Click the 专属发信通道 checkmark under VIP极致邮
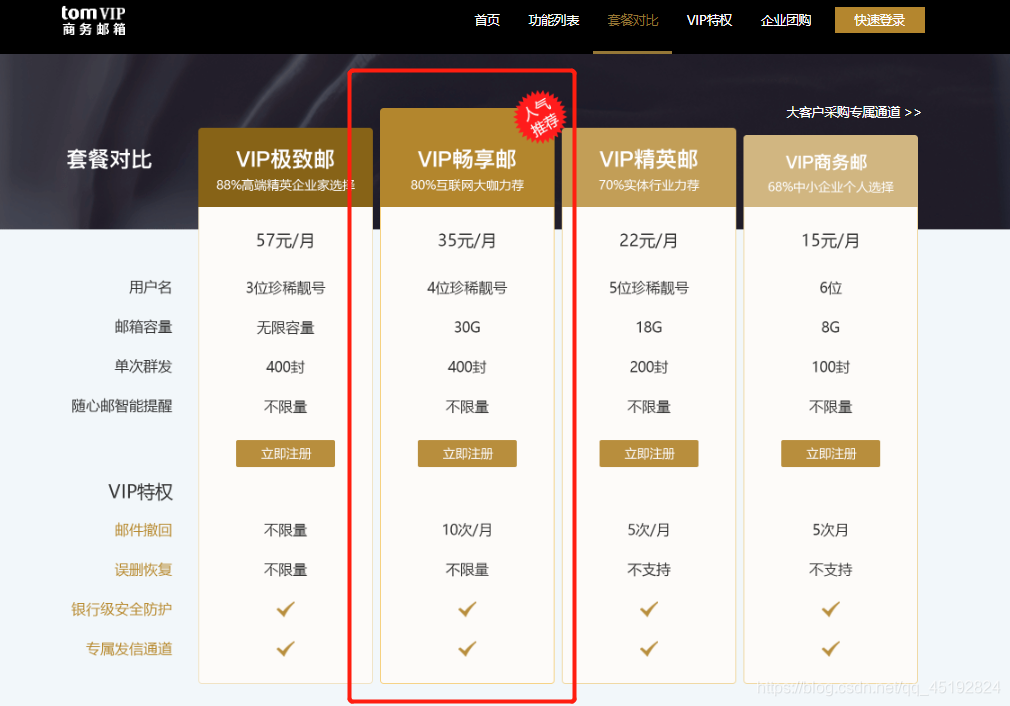The height and width of the screenshot is (706, 1010). pyautogui.click(x=285, y=648)
